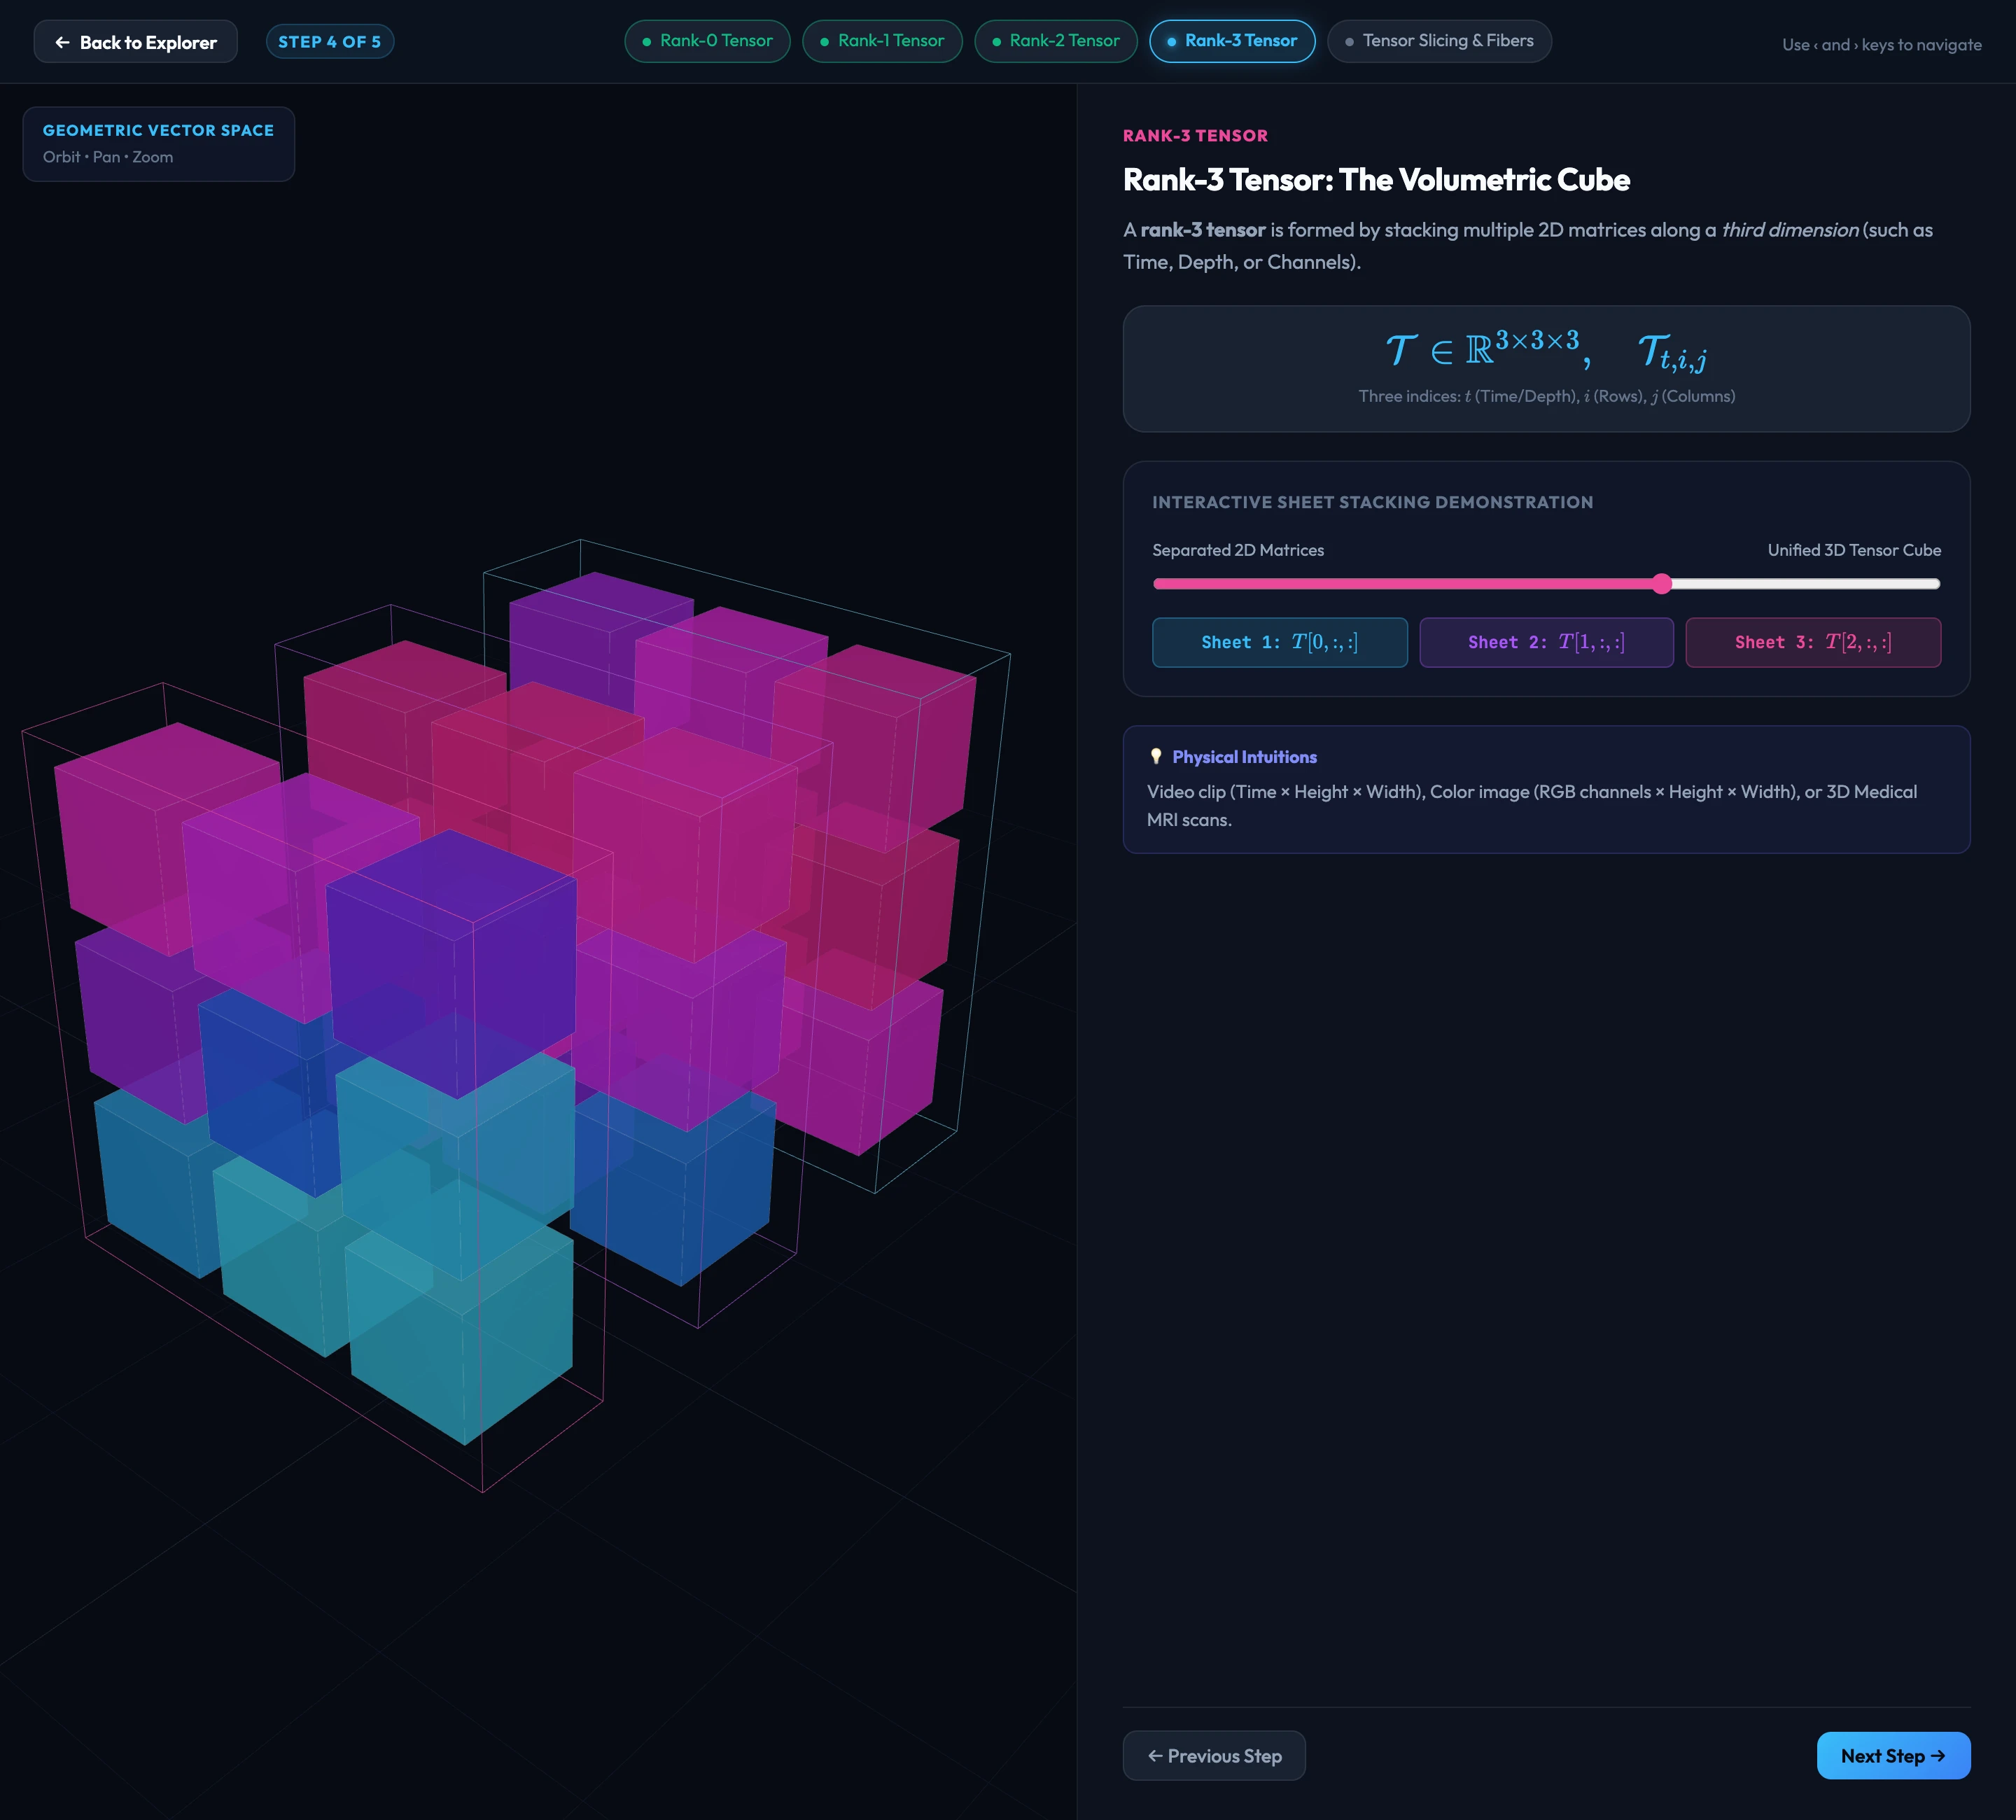The width and height of the screenshot is (2016, 1820).
Task: Open the Rank-2 Tensor step tab
Action: click(1055, 41)
